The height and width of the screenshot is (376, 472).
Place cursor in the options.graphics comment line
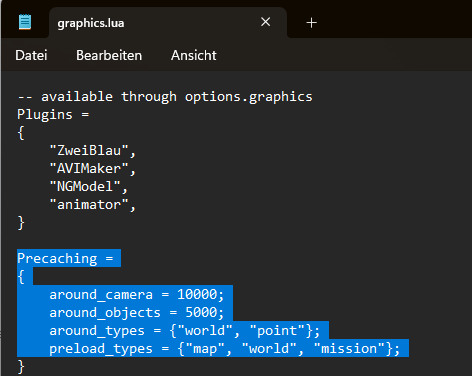coord(165,97)
